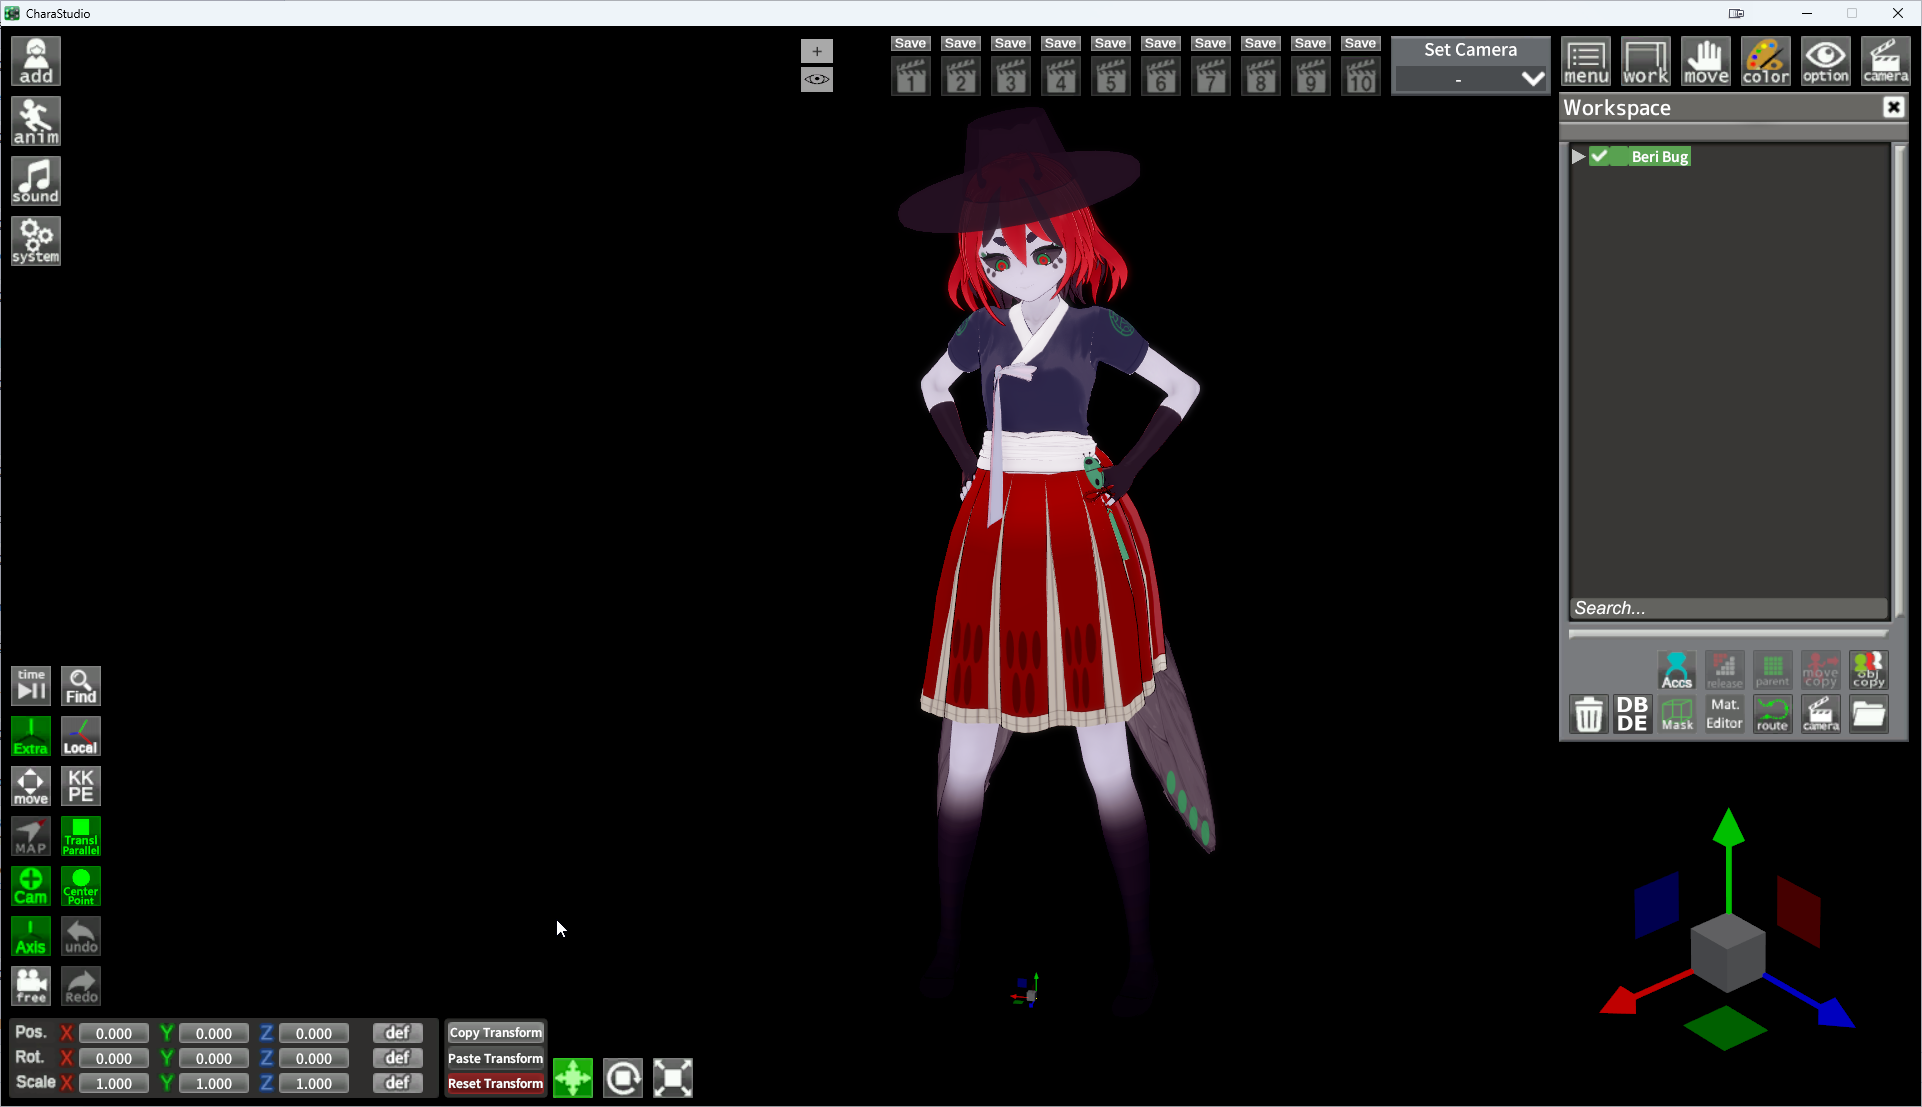Click the workspace Search field
Image resolution: width=1922 pixels, height=1107 pixels.
tap(1729, 608)
